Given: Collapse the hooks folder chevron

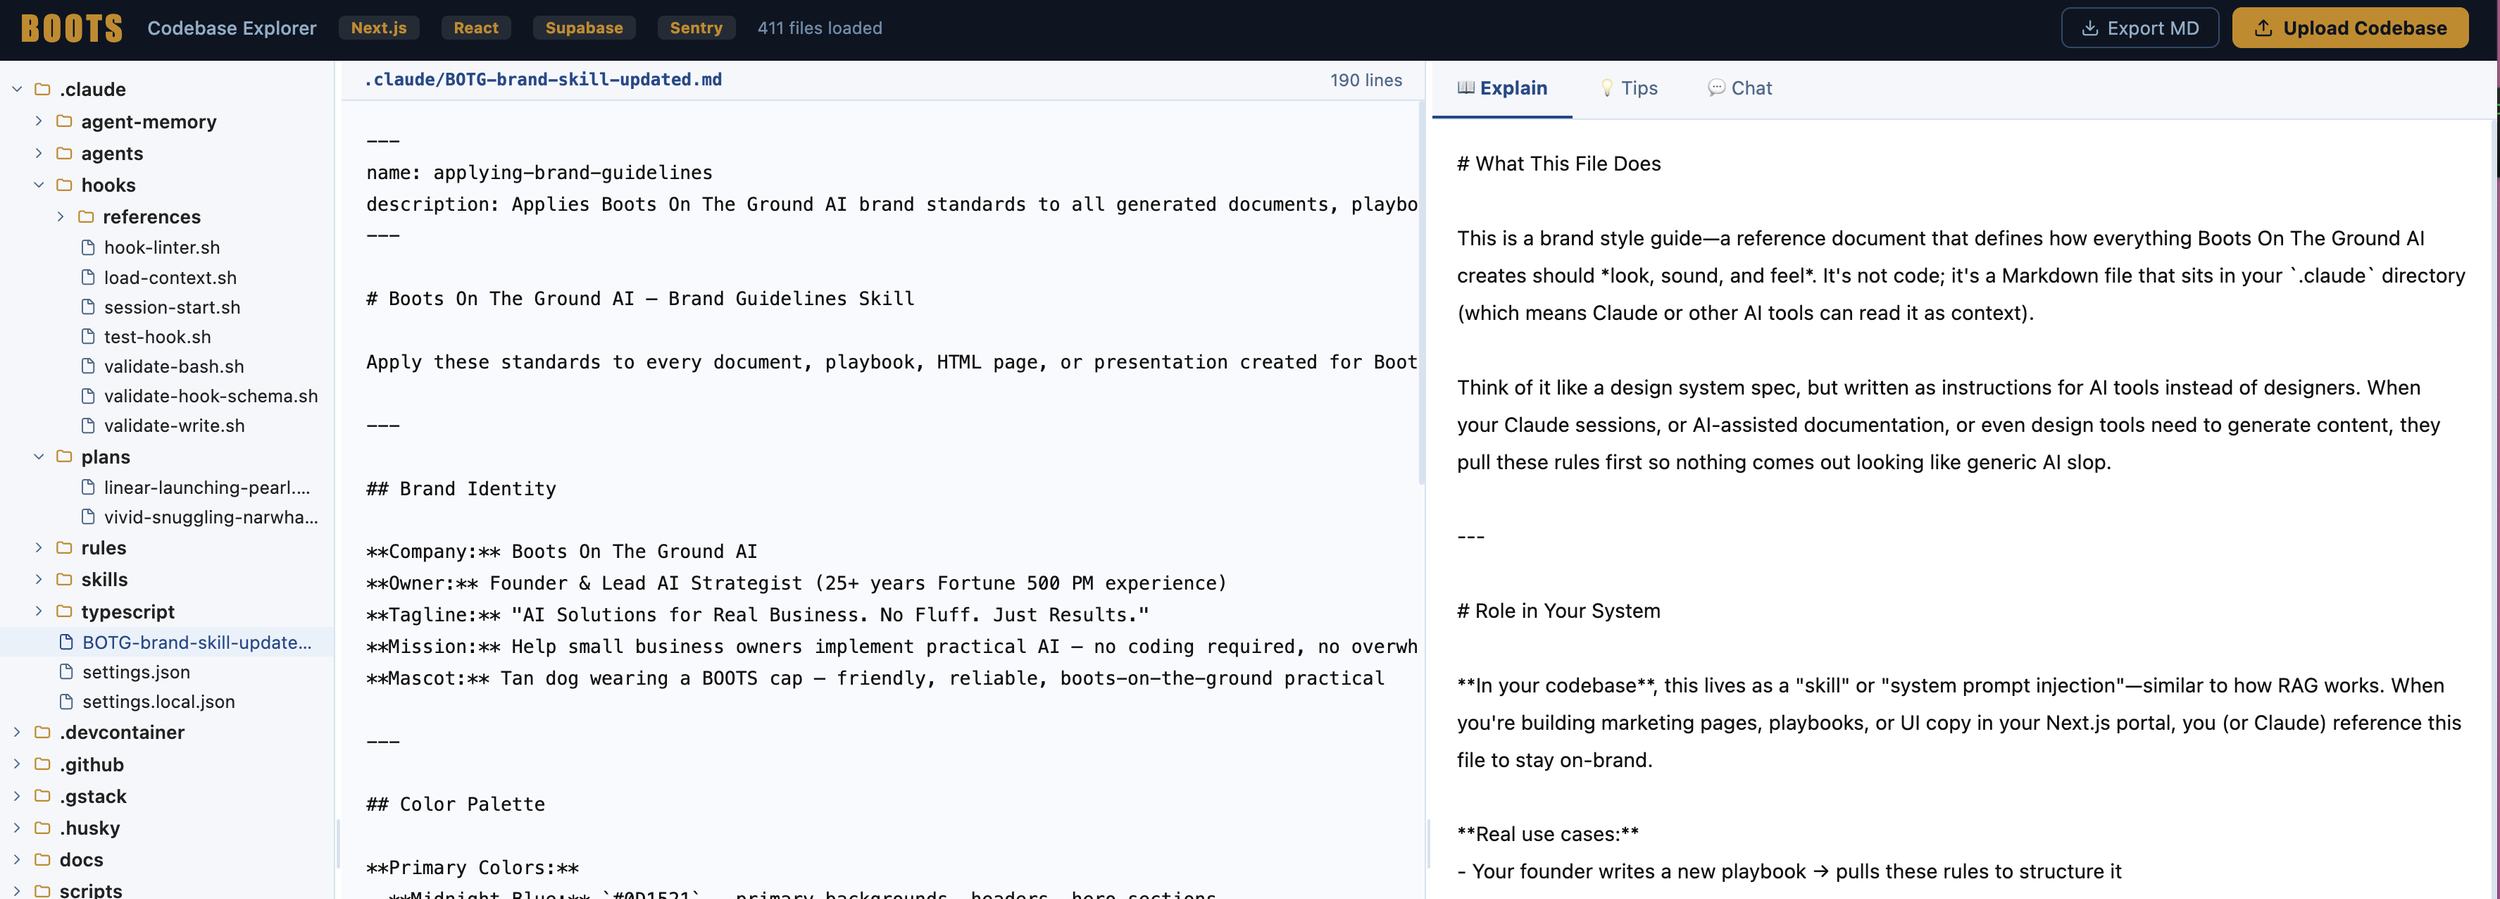Looking at the screenshot, I should [x=39, y=185].
